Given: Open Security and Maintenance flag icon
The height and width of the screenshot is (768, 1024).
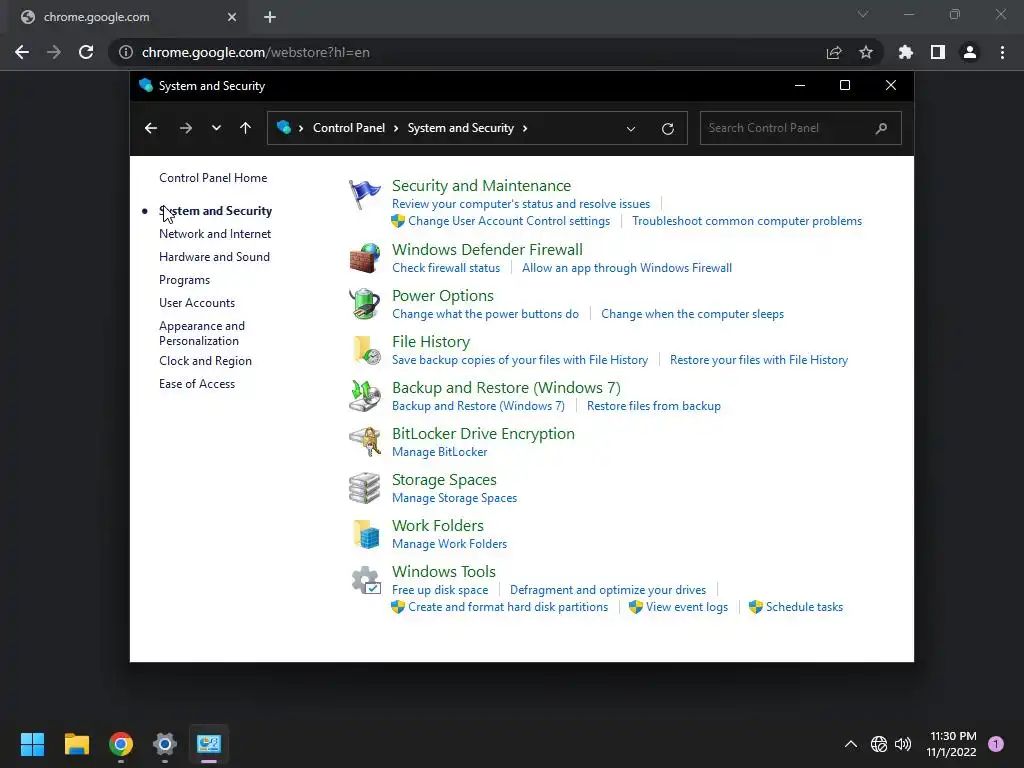Looking at the screenshot, I should click(x=364, y=194).
